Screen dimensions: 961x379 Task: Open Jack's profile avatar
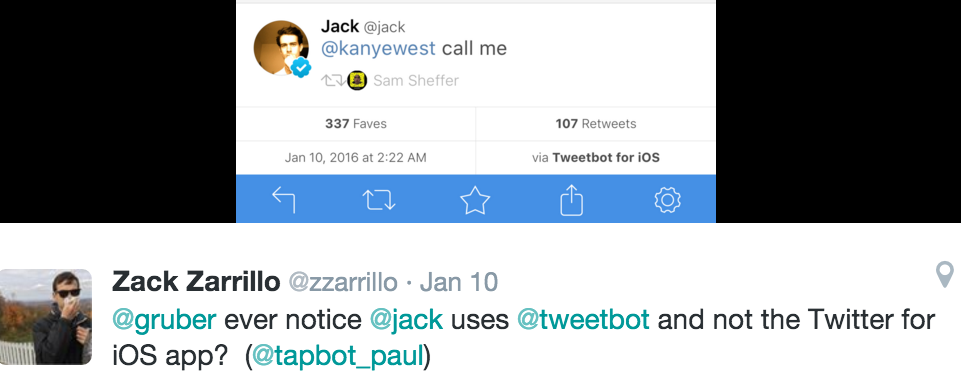pyautogui.click(x=281, y=48)
